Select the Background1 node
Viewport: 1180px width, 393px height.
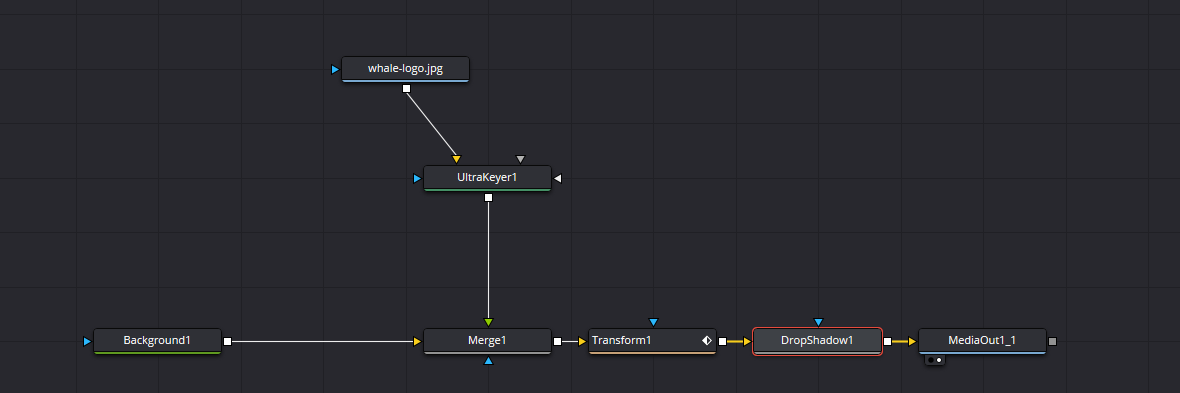[157, 341]
